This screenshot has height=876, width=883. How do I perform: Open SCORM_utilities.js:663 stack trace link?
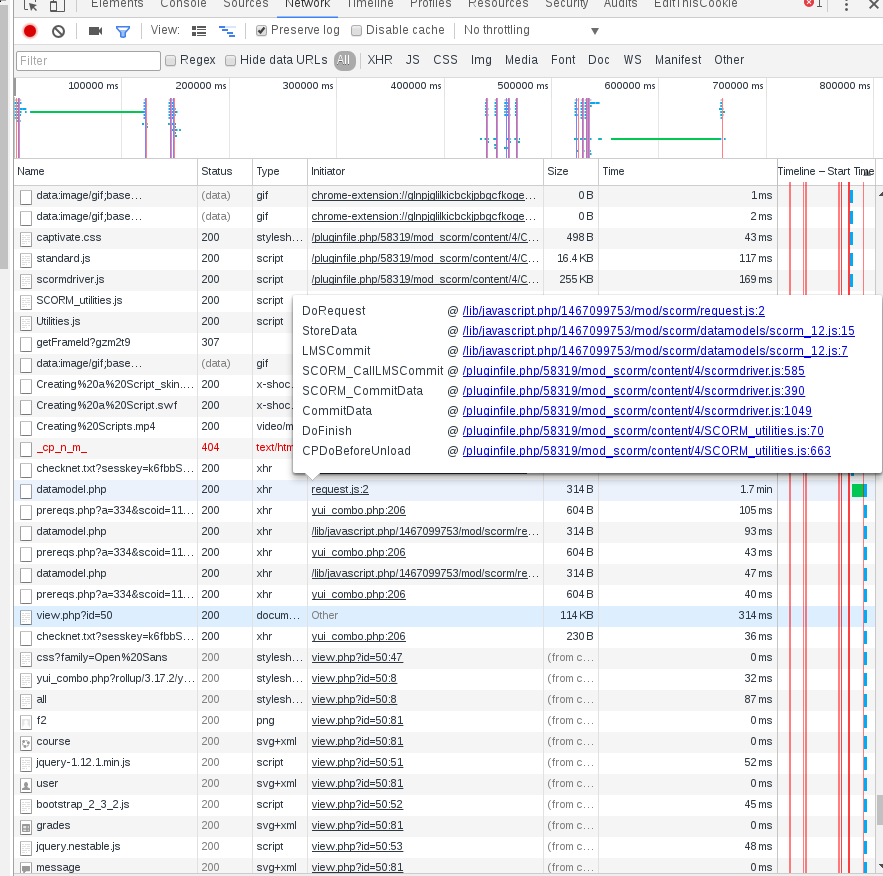click(646, 451)
